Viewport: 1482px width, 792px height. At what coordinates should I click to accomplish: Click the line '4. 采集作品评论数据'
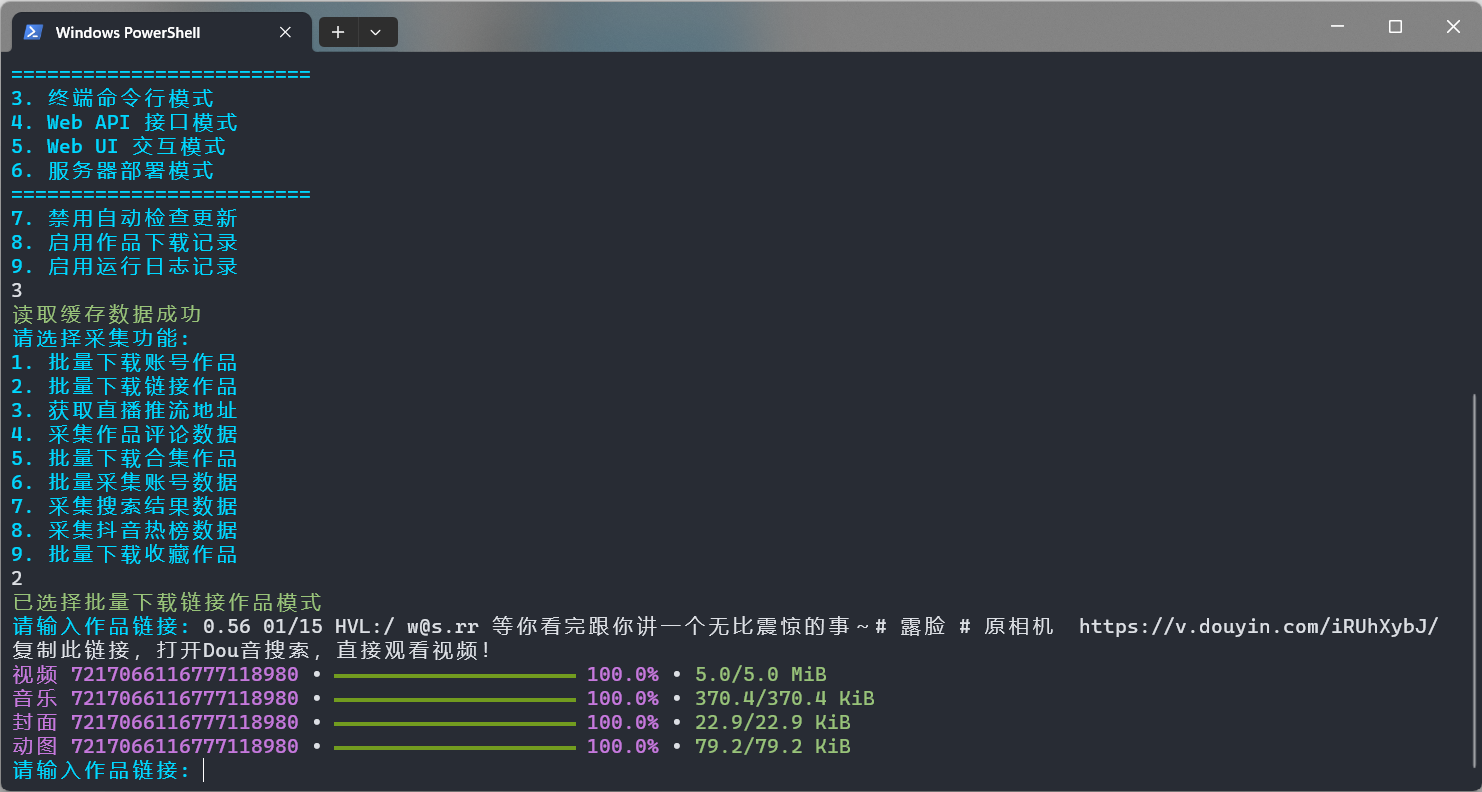click(x=125, y=435)
